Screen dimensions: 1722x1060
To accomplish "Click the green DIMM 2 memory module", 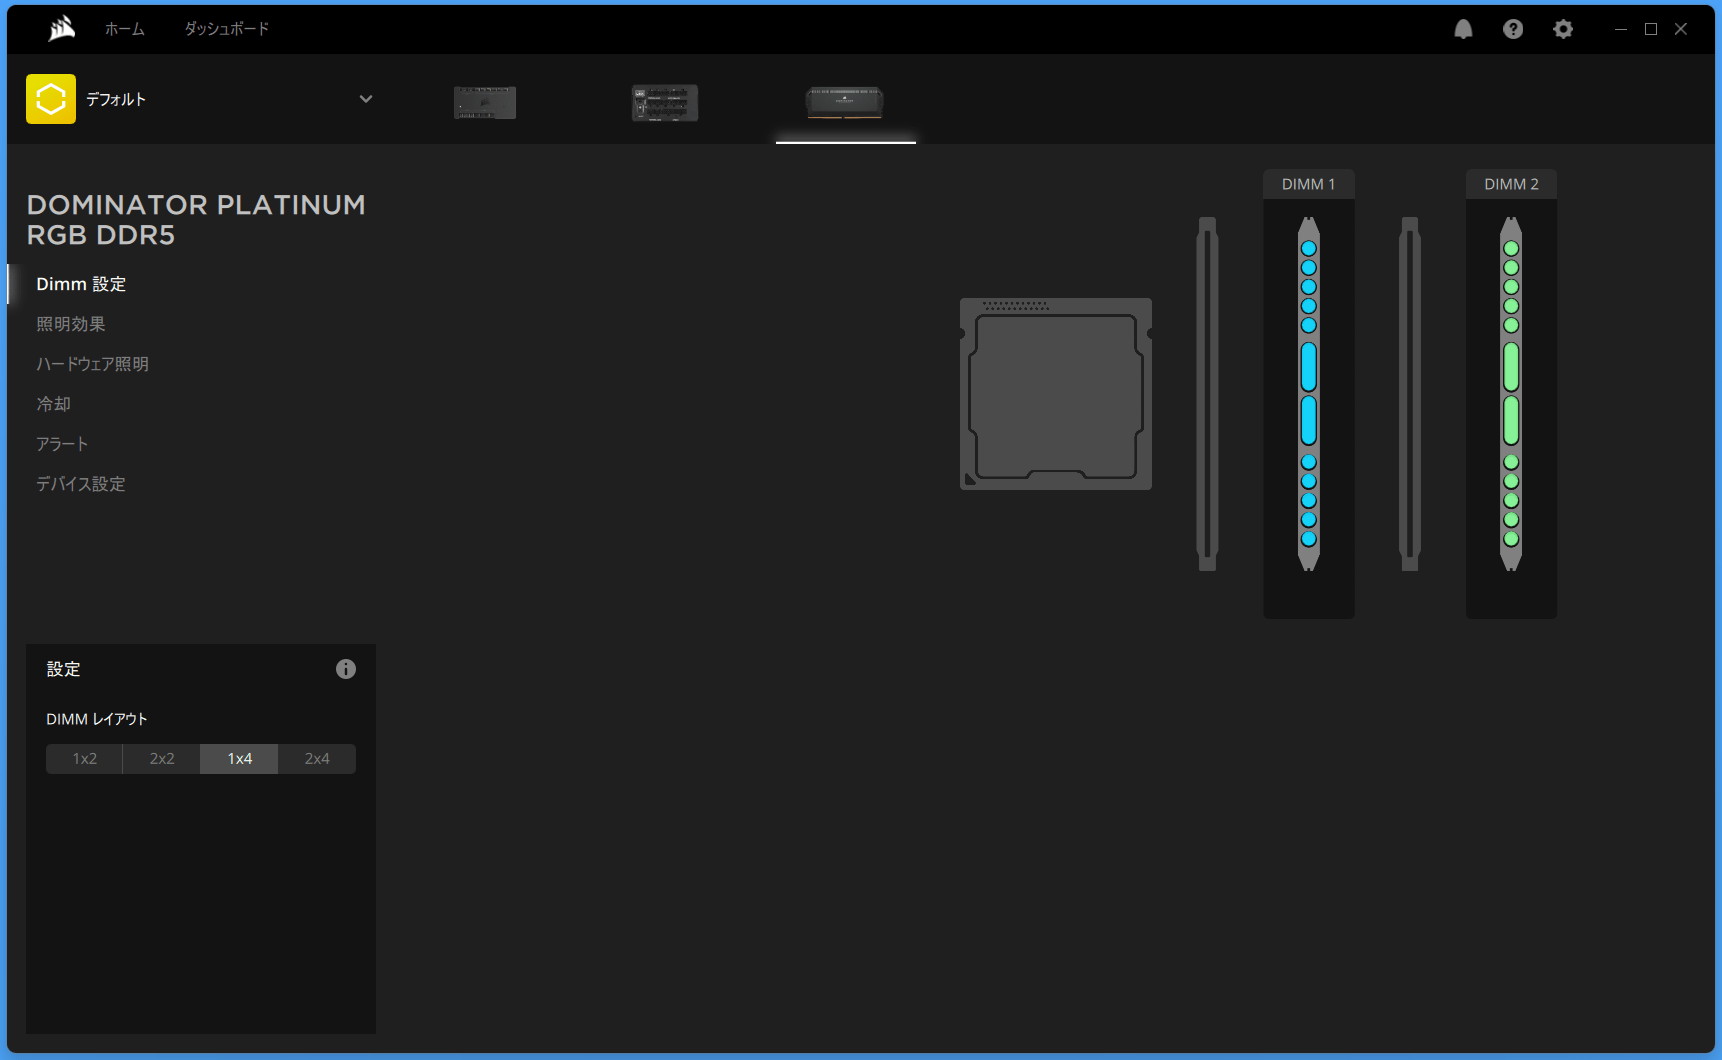I will 1511,394.
